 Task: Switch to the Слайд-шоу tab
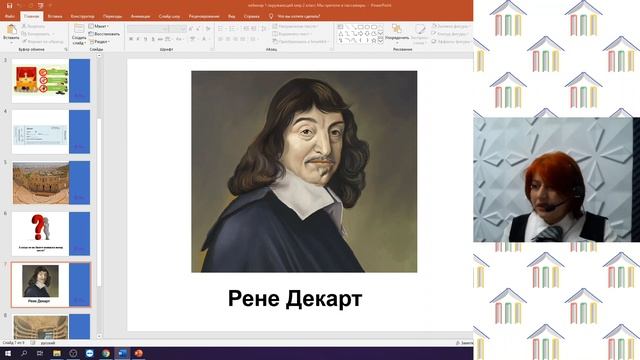tap(169, 16)
